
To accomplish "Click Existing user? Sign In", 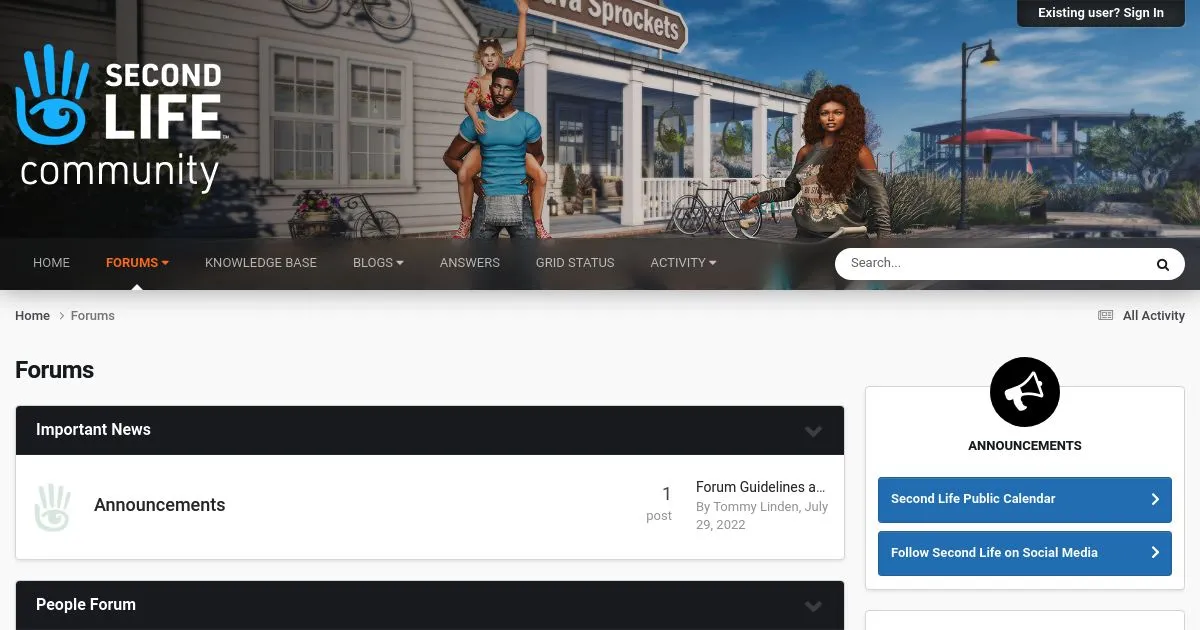I will [1101, 13].
